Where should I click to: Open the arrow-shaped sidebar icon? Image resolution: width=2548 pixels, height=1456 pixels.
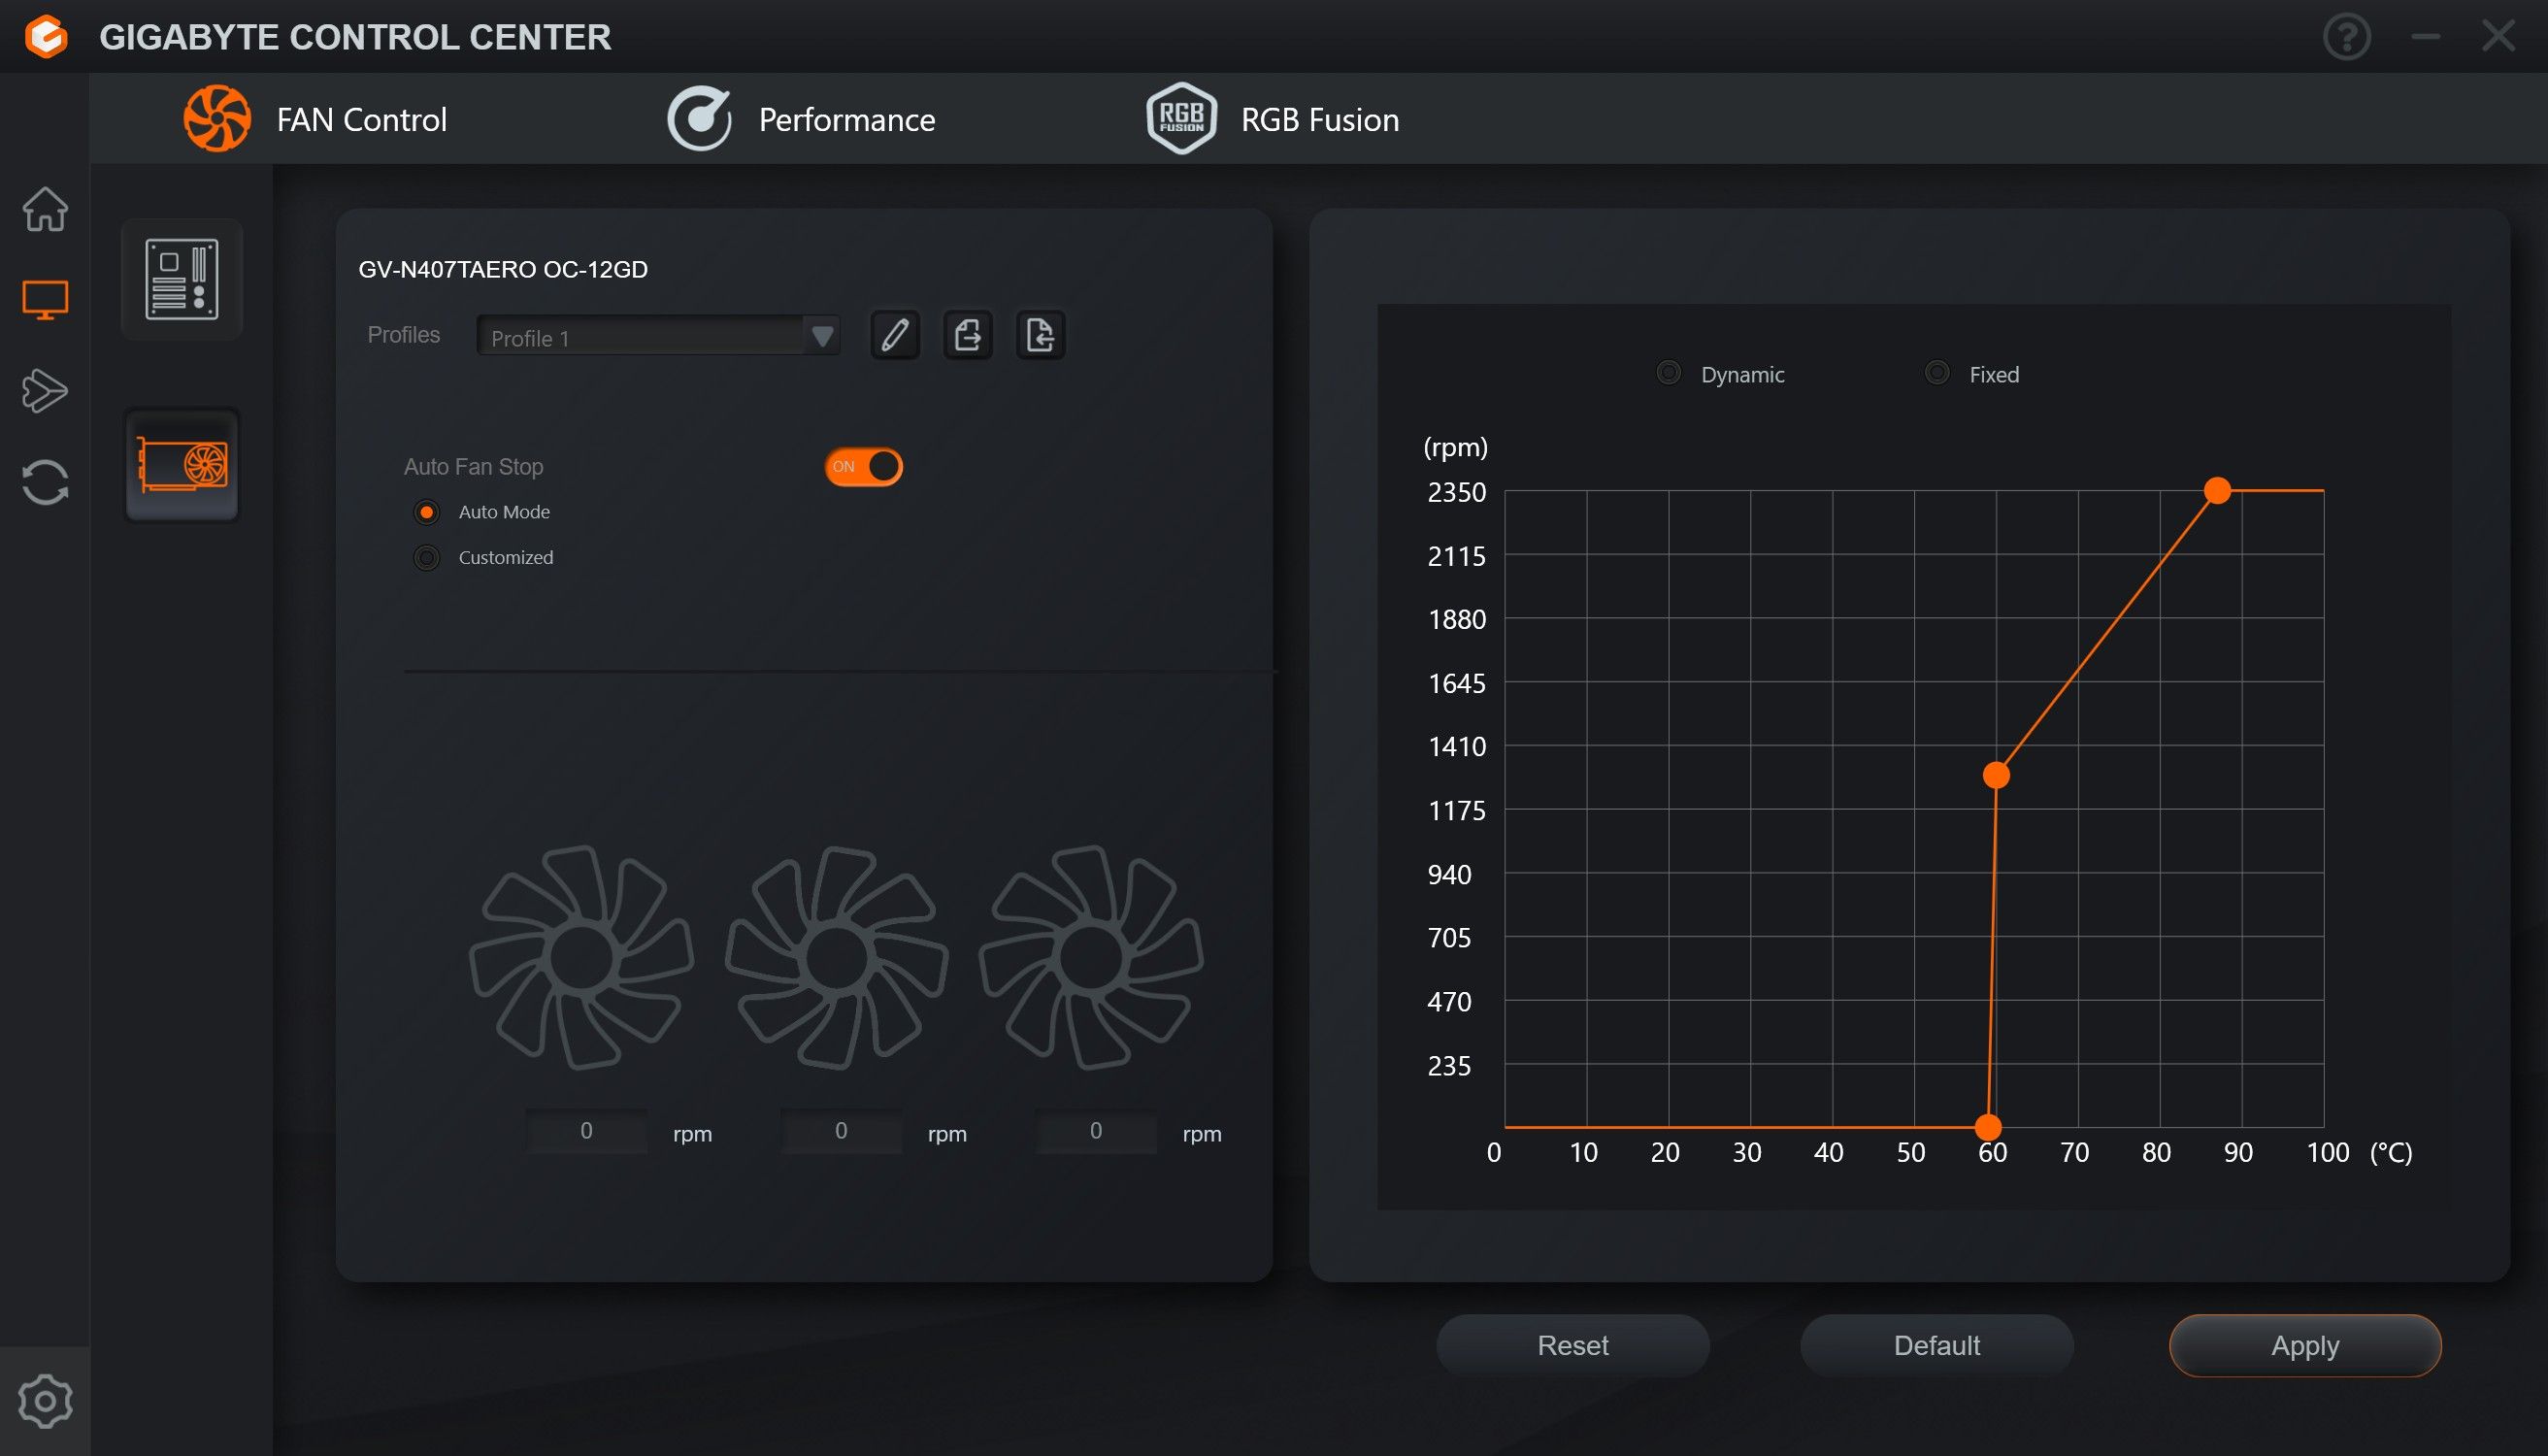(x=45, y=391)
